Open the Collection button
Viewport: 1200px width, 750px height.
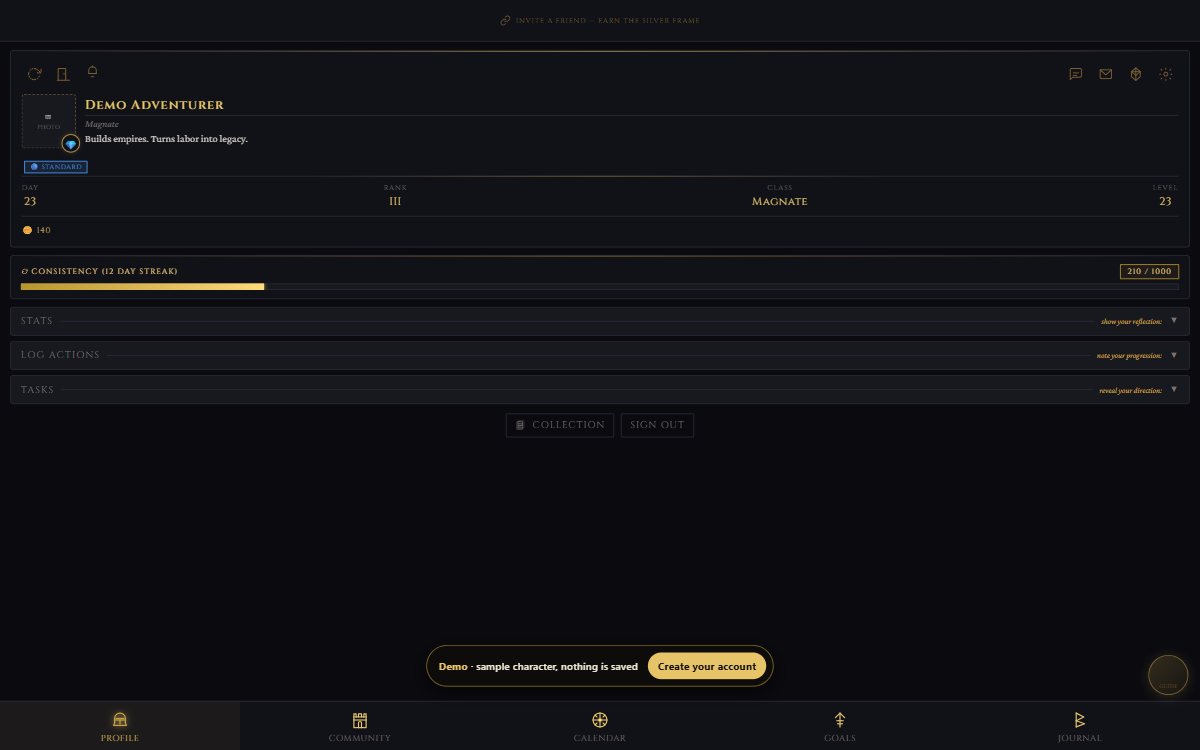click(x=560, y=425)
